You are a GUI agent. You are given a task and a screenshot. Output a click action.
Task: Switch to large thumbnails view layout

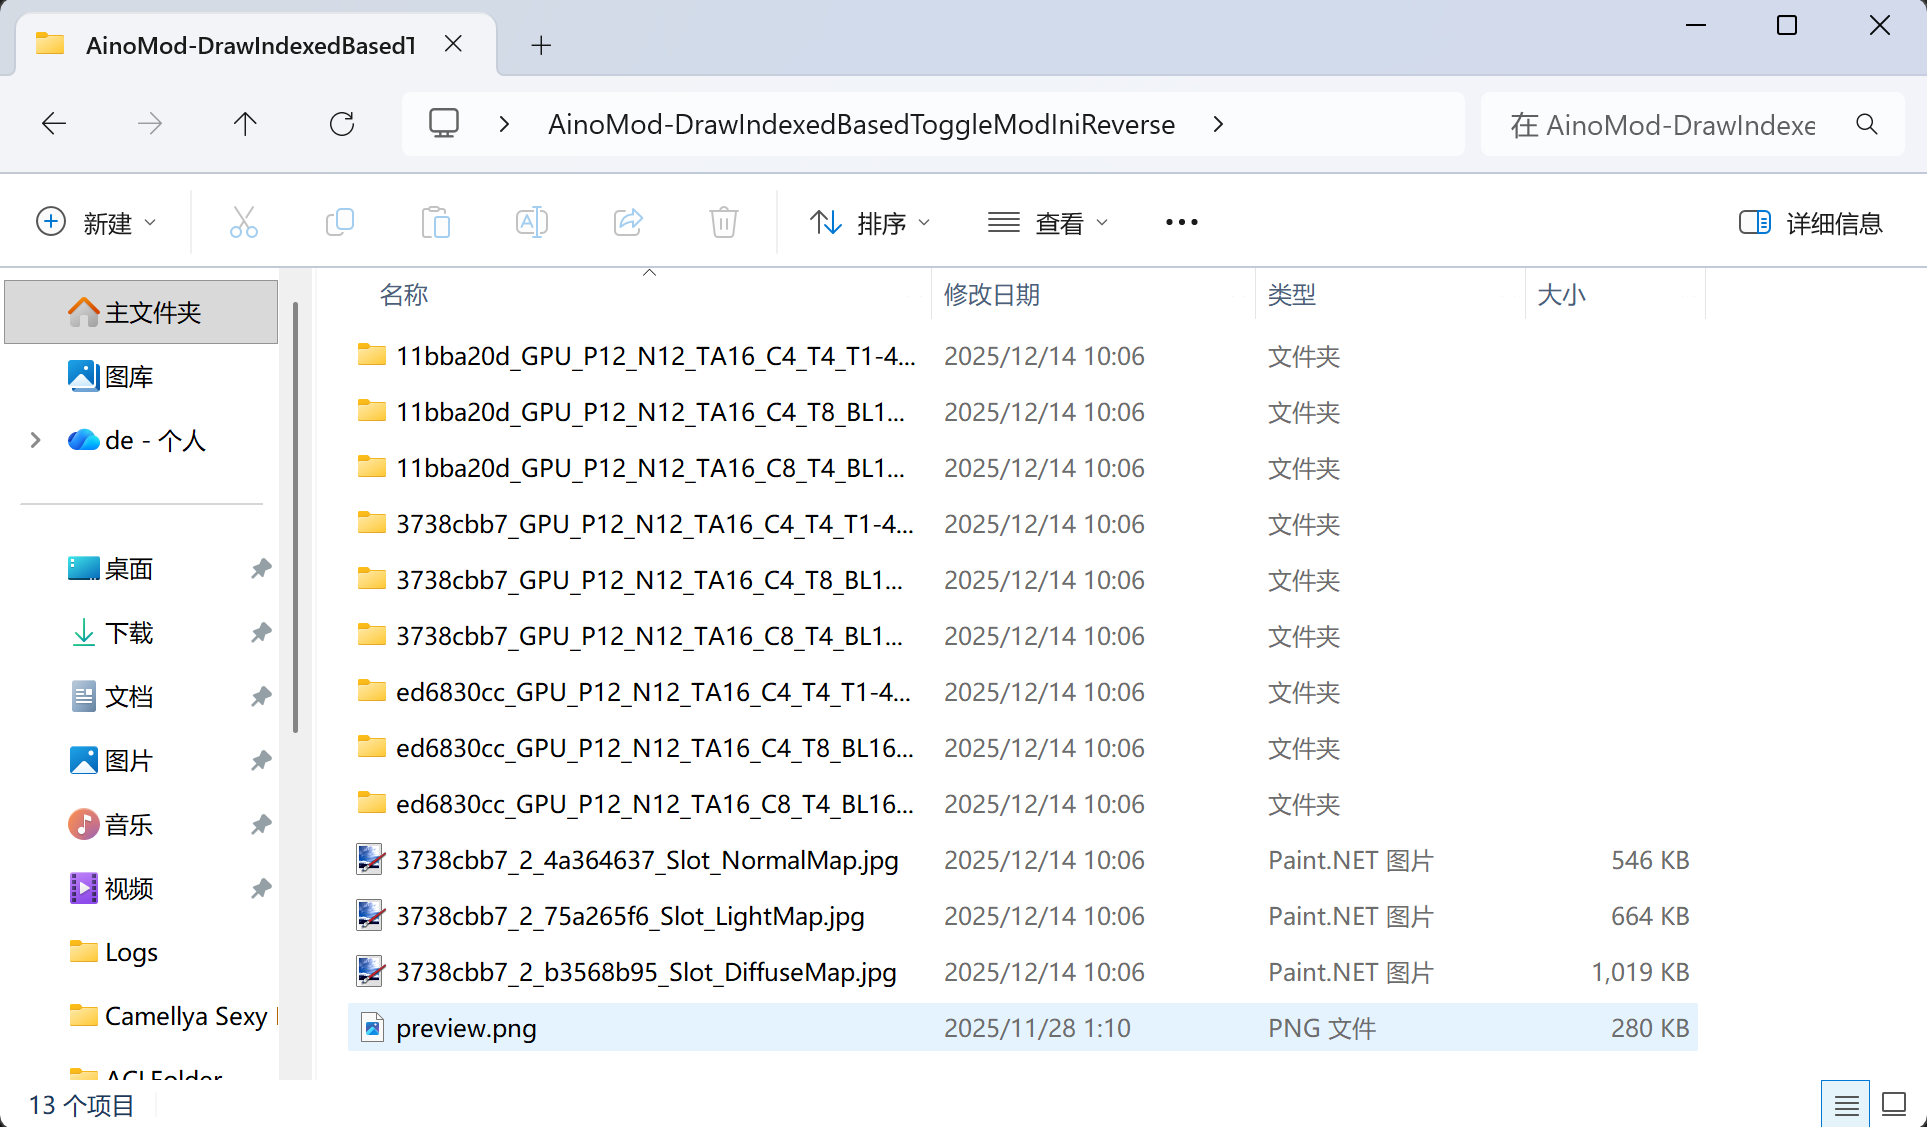[1894, 1105]
